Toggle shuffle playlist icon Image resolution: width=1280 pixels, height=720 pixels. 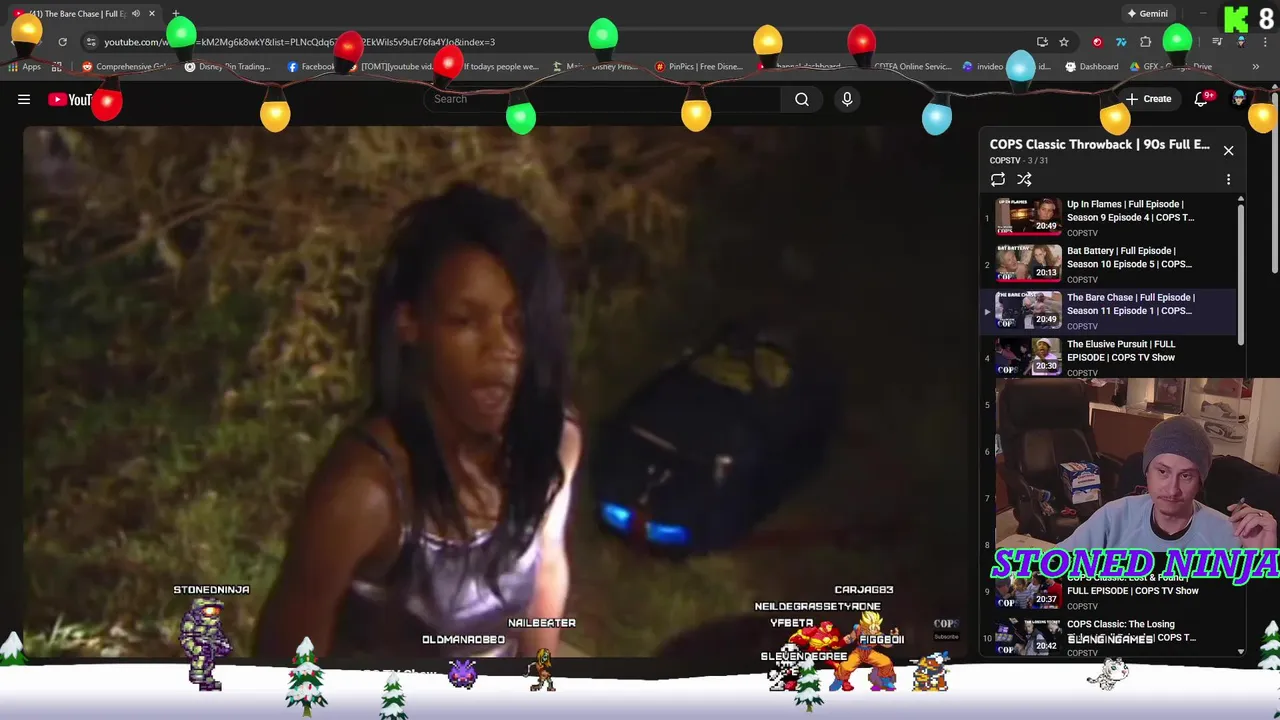click(x=1024, y=179)
